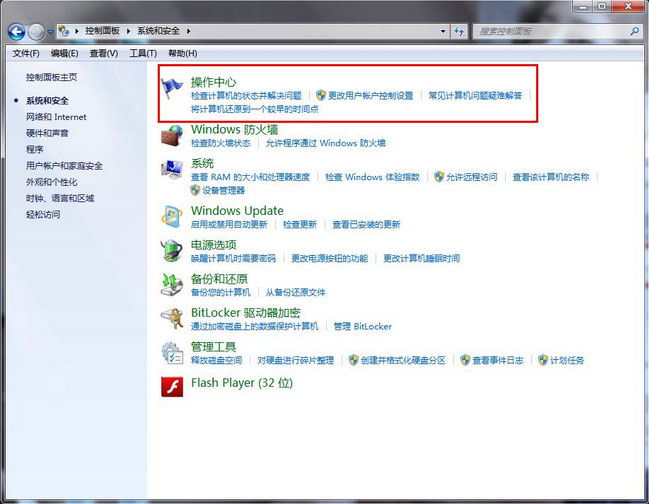
Task: Select 网络和 Internet in the sidebar
Action: pos(56,117)
